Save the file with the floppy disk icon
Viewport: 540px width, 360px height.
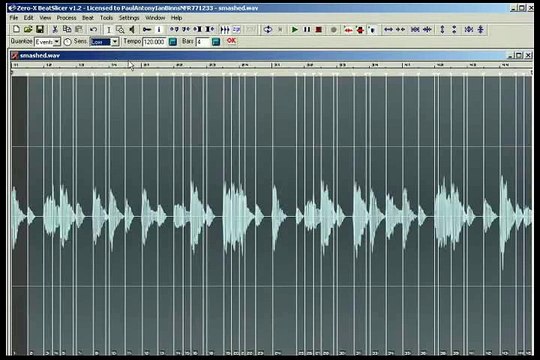click(x=40, y=30)
